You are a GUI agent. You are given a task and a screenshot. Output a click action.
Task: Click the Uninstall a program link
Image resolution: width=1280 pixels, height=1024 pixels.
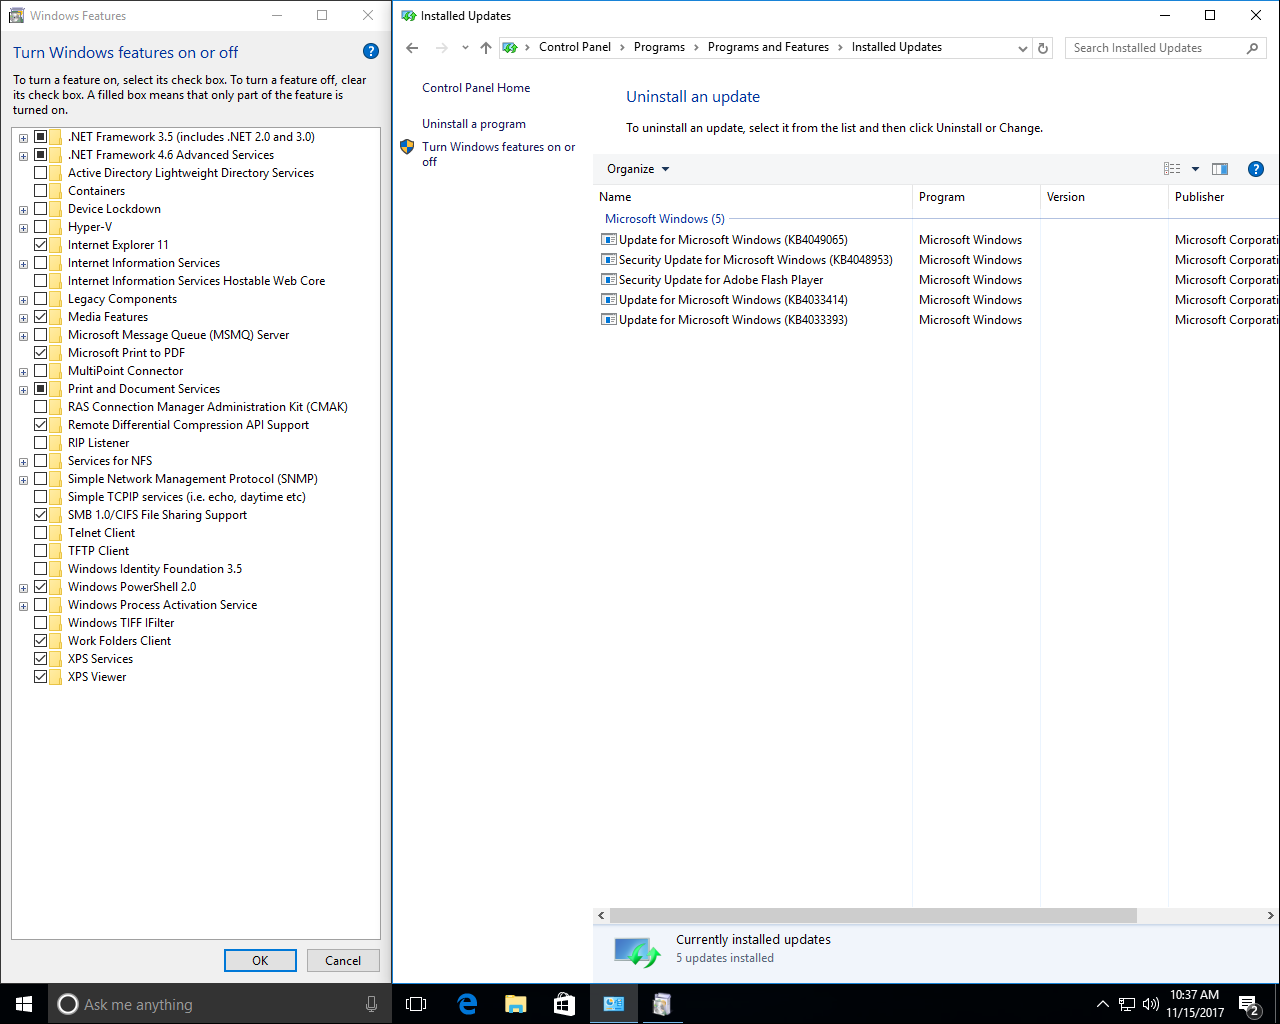[474, 124]
